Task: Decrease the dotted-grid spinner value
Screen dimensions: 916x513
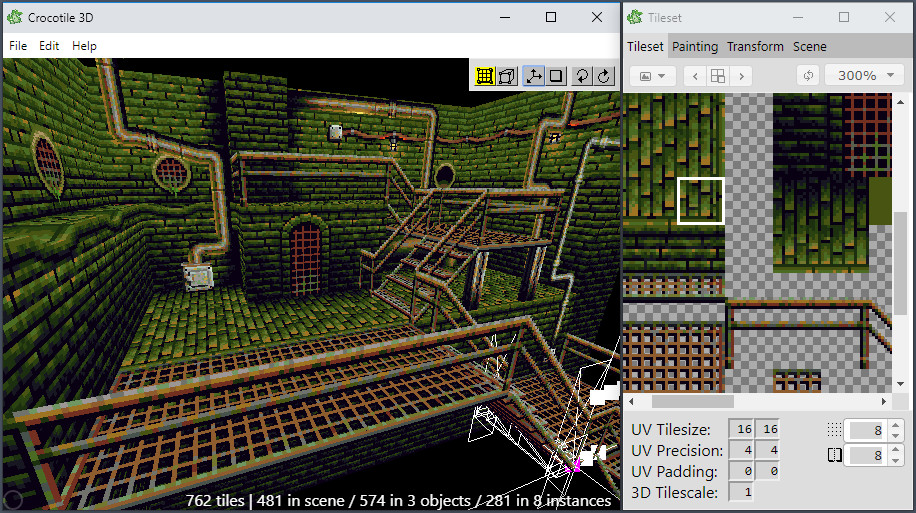Action: click(x=896, y=436)
